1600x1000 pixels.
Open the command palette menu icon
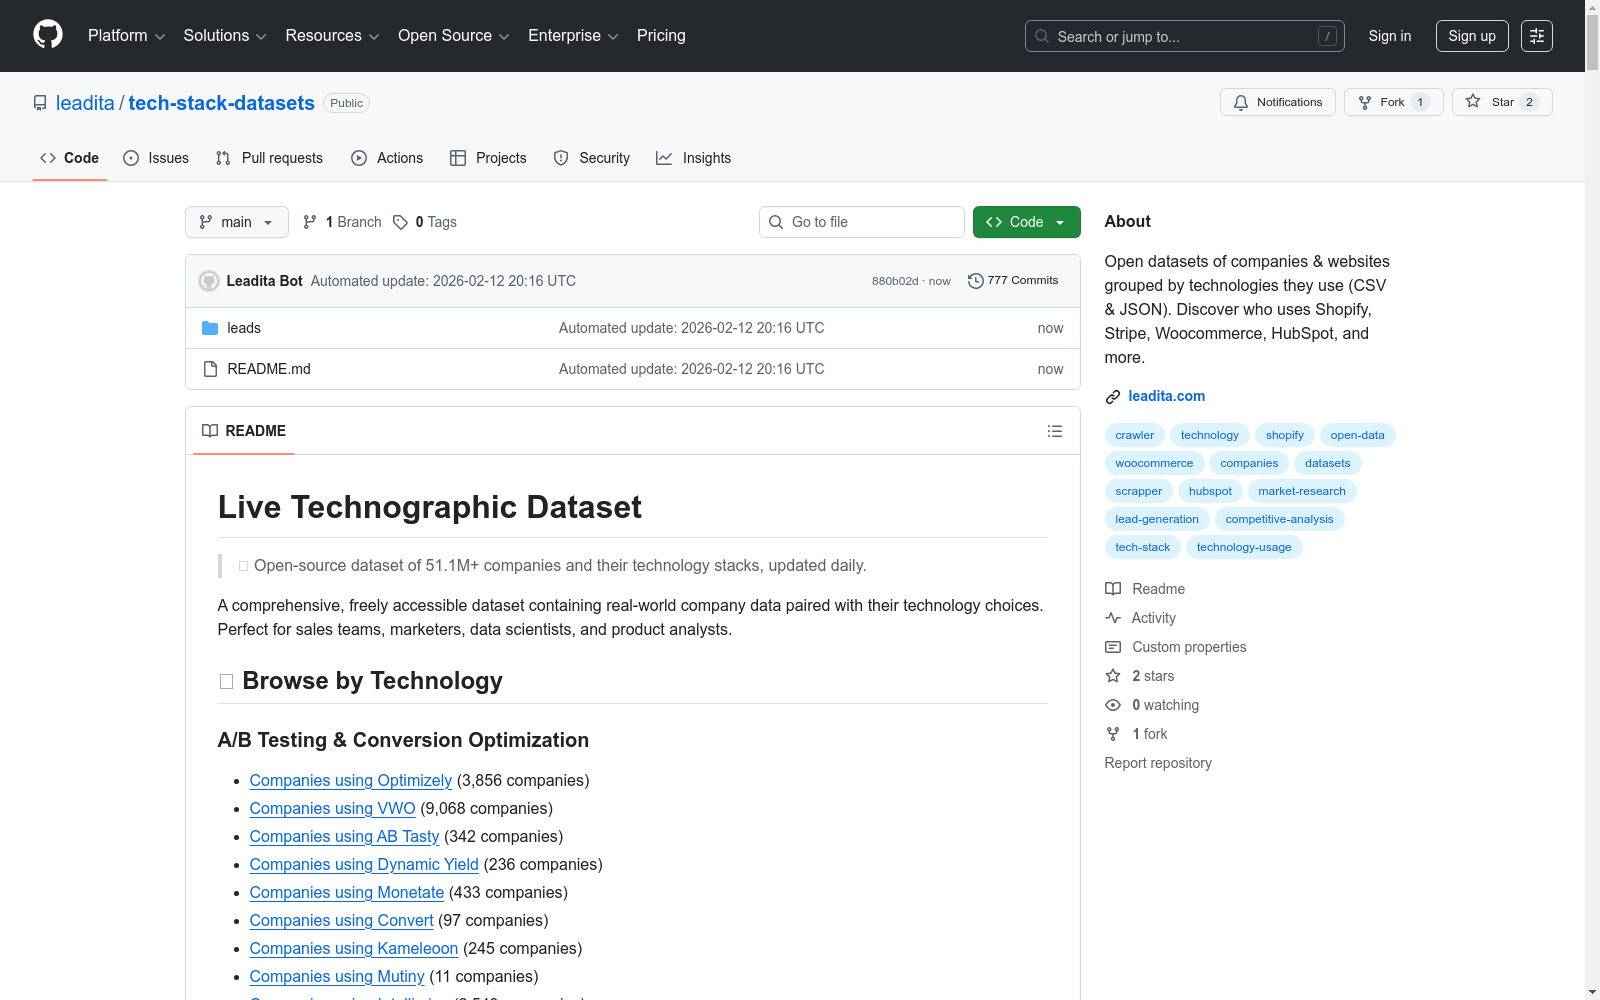click(x=1537, y=36)
